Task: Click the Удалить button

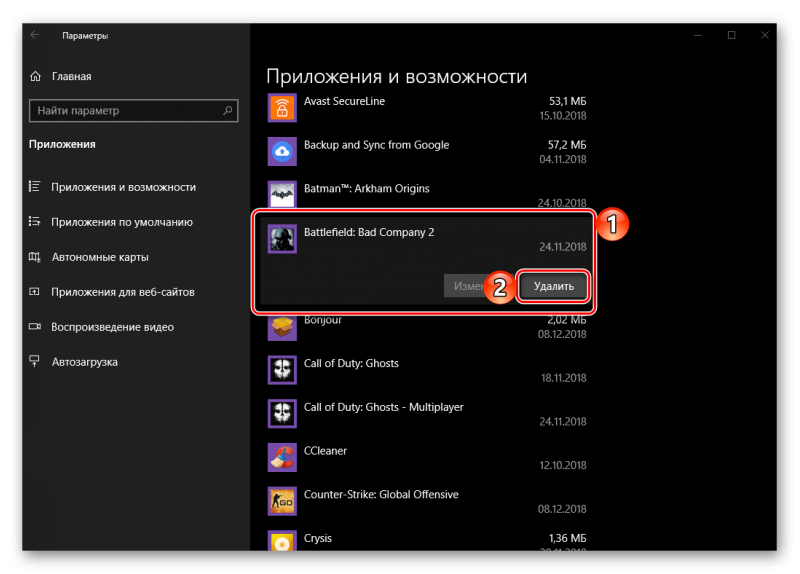Action: pos(554,286)
